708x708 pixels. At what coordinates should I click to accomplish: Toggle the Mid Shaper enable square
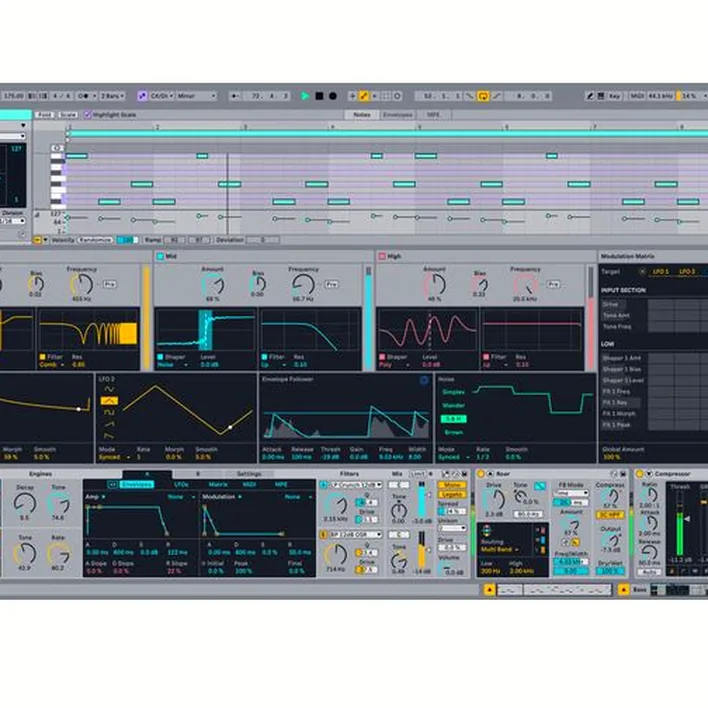click(x=160, y=357)
